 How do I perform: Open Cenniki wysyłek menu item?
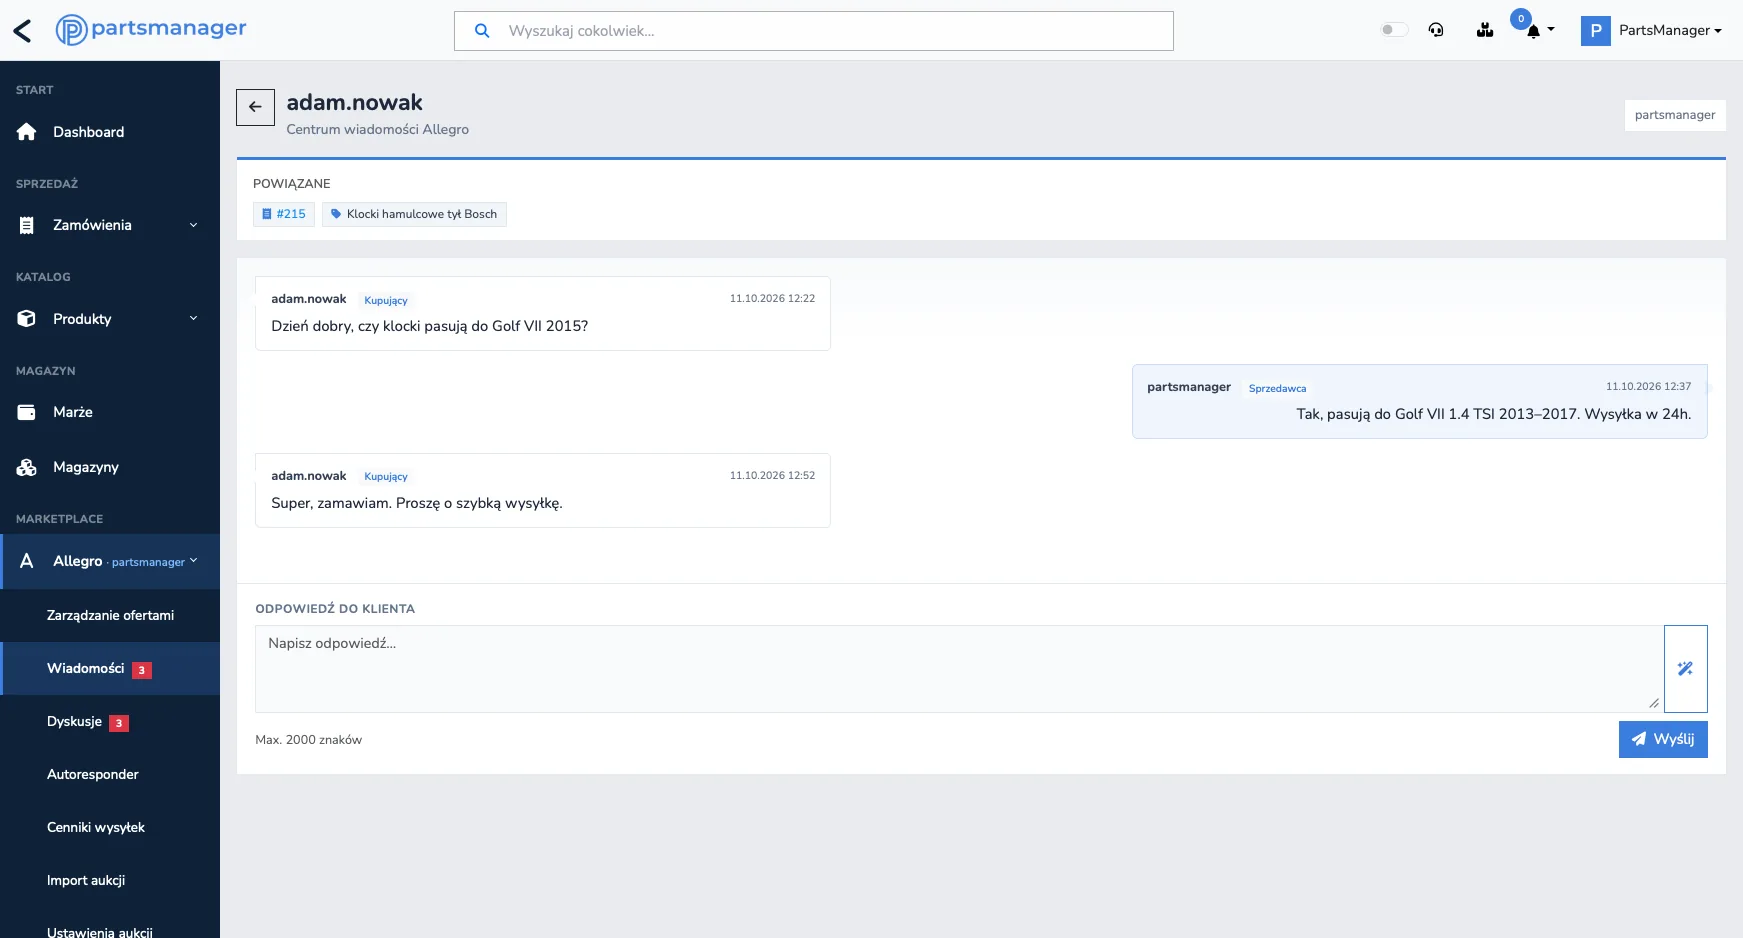pyautogui.click(x=110, y=828)
